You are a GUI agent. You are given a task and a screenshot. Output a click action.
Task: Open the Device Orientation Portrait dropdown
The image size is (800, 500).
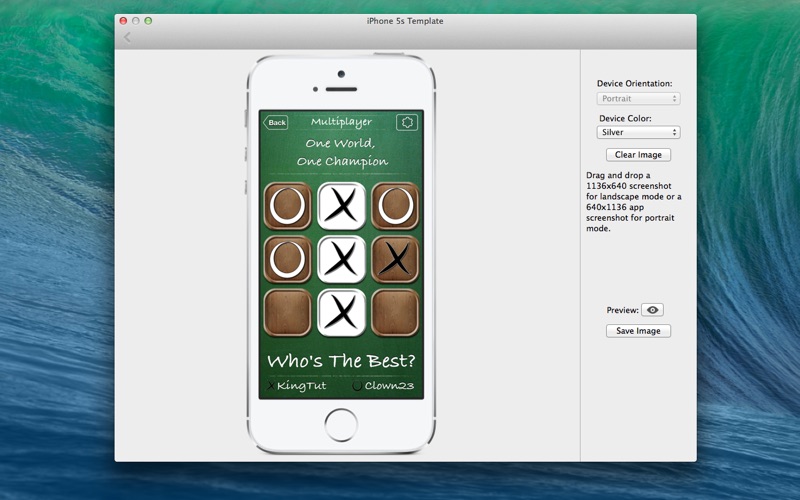pos(638,98)
